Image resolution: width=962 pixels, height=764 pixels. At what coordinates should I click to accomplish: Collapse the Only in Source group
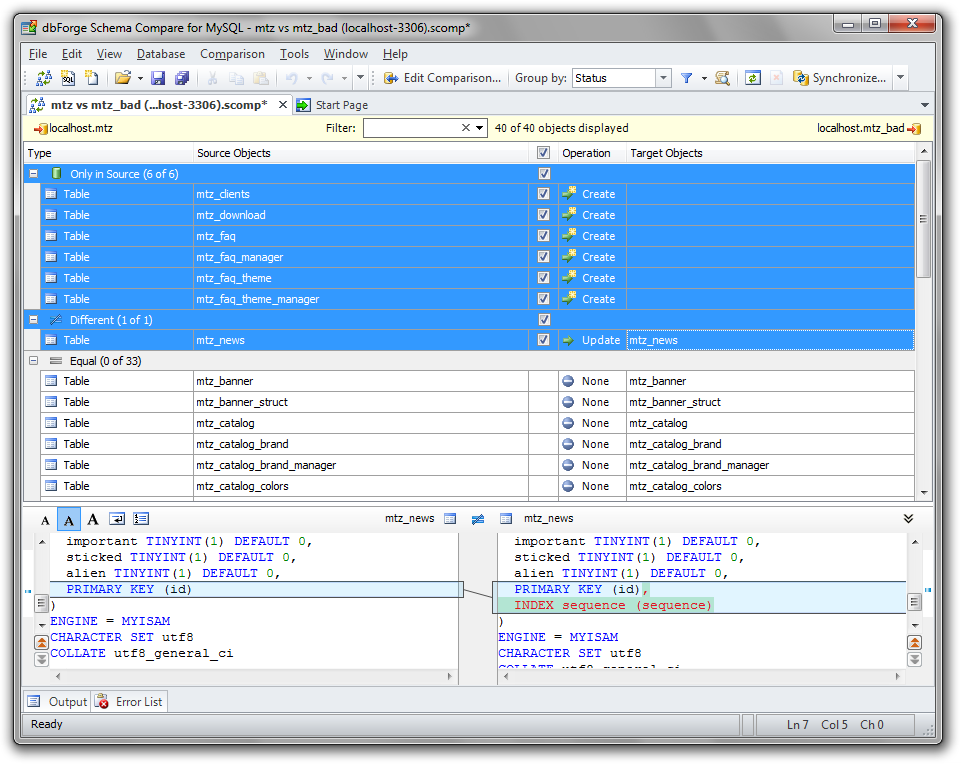pyautogui.click(x=34, y=174)
